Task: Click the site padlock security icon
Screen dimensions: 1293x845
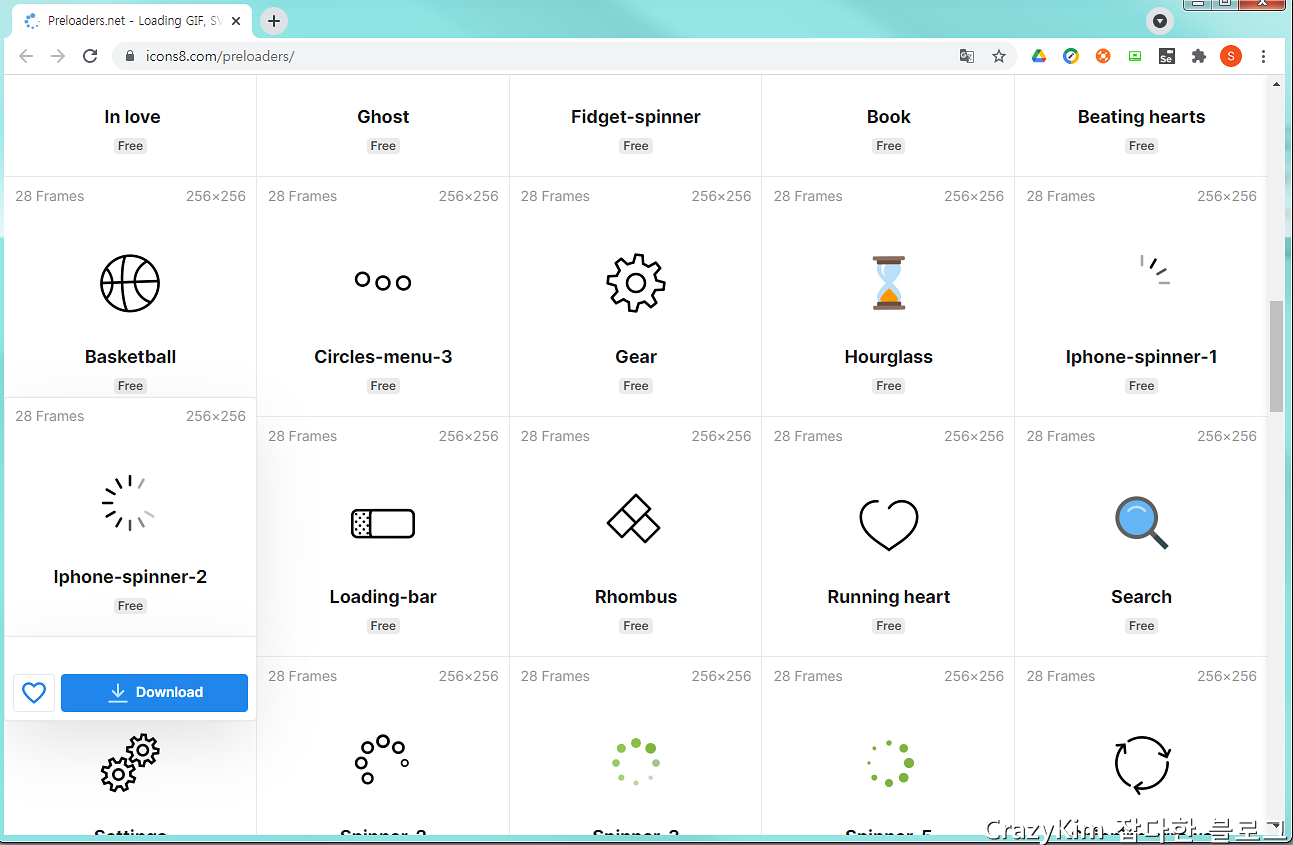Action: tap(129, 56)
